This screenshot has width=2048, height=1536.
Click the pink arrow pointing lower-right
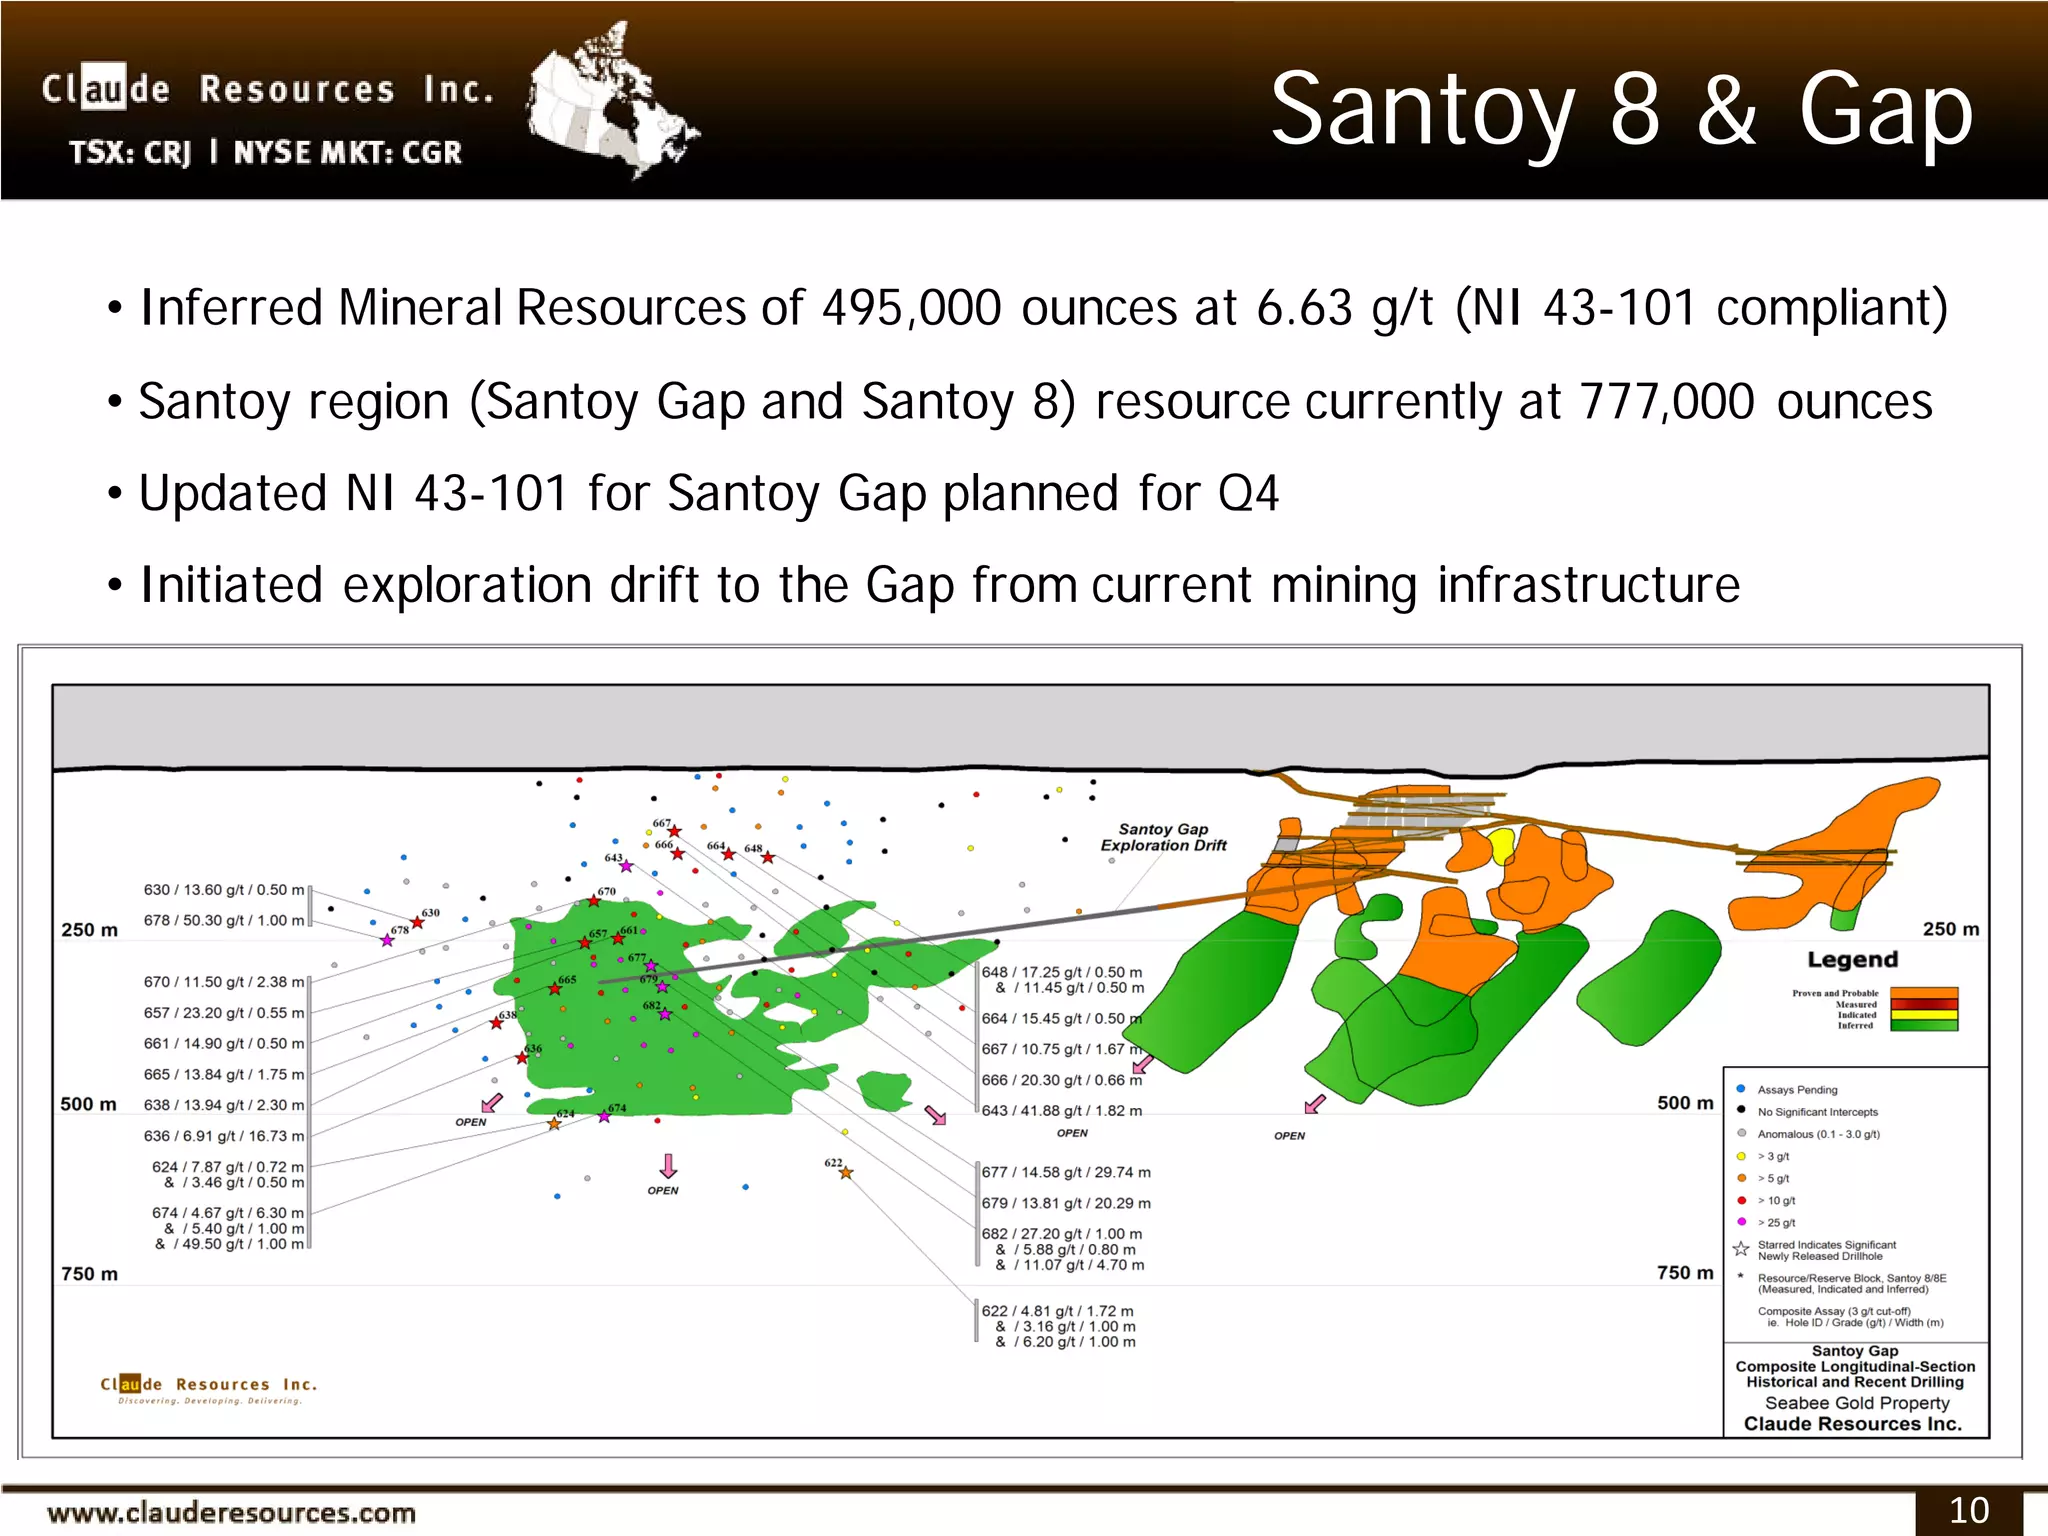pyautogui.click(x=936, y=1116)
